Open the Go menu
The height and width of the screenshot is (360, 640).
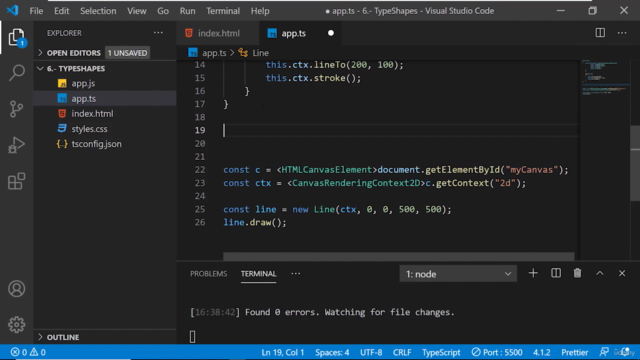[x=163, y=11]
